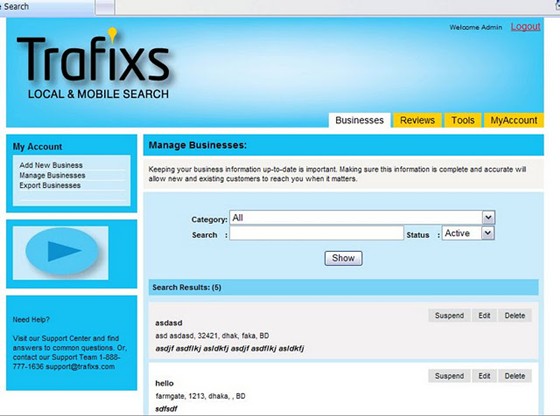
Task: Click into the Search text field
Action: point(316,234)
